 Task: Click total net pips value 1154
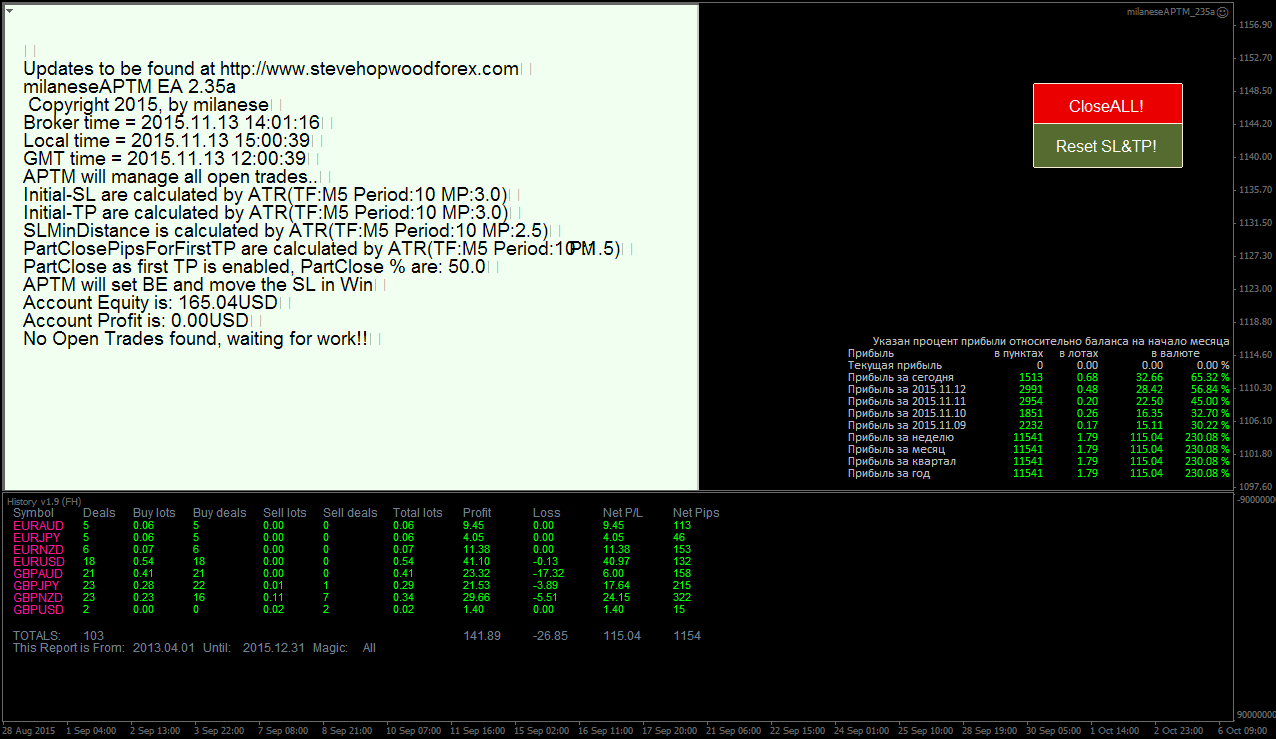tap(687, 636)
